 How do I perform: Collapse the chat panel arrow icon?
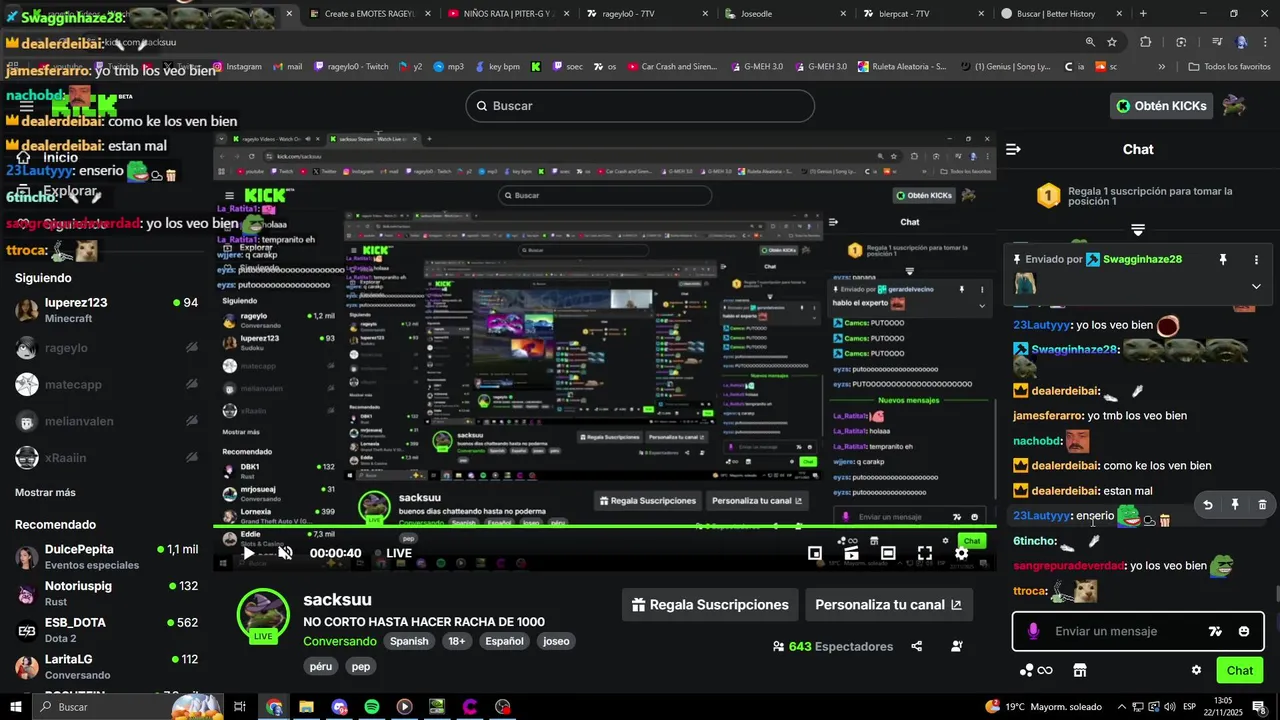[x=1013, y=149]
